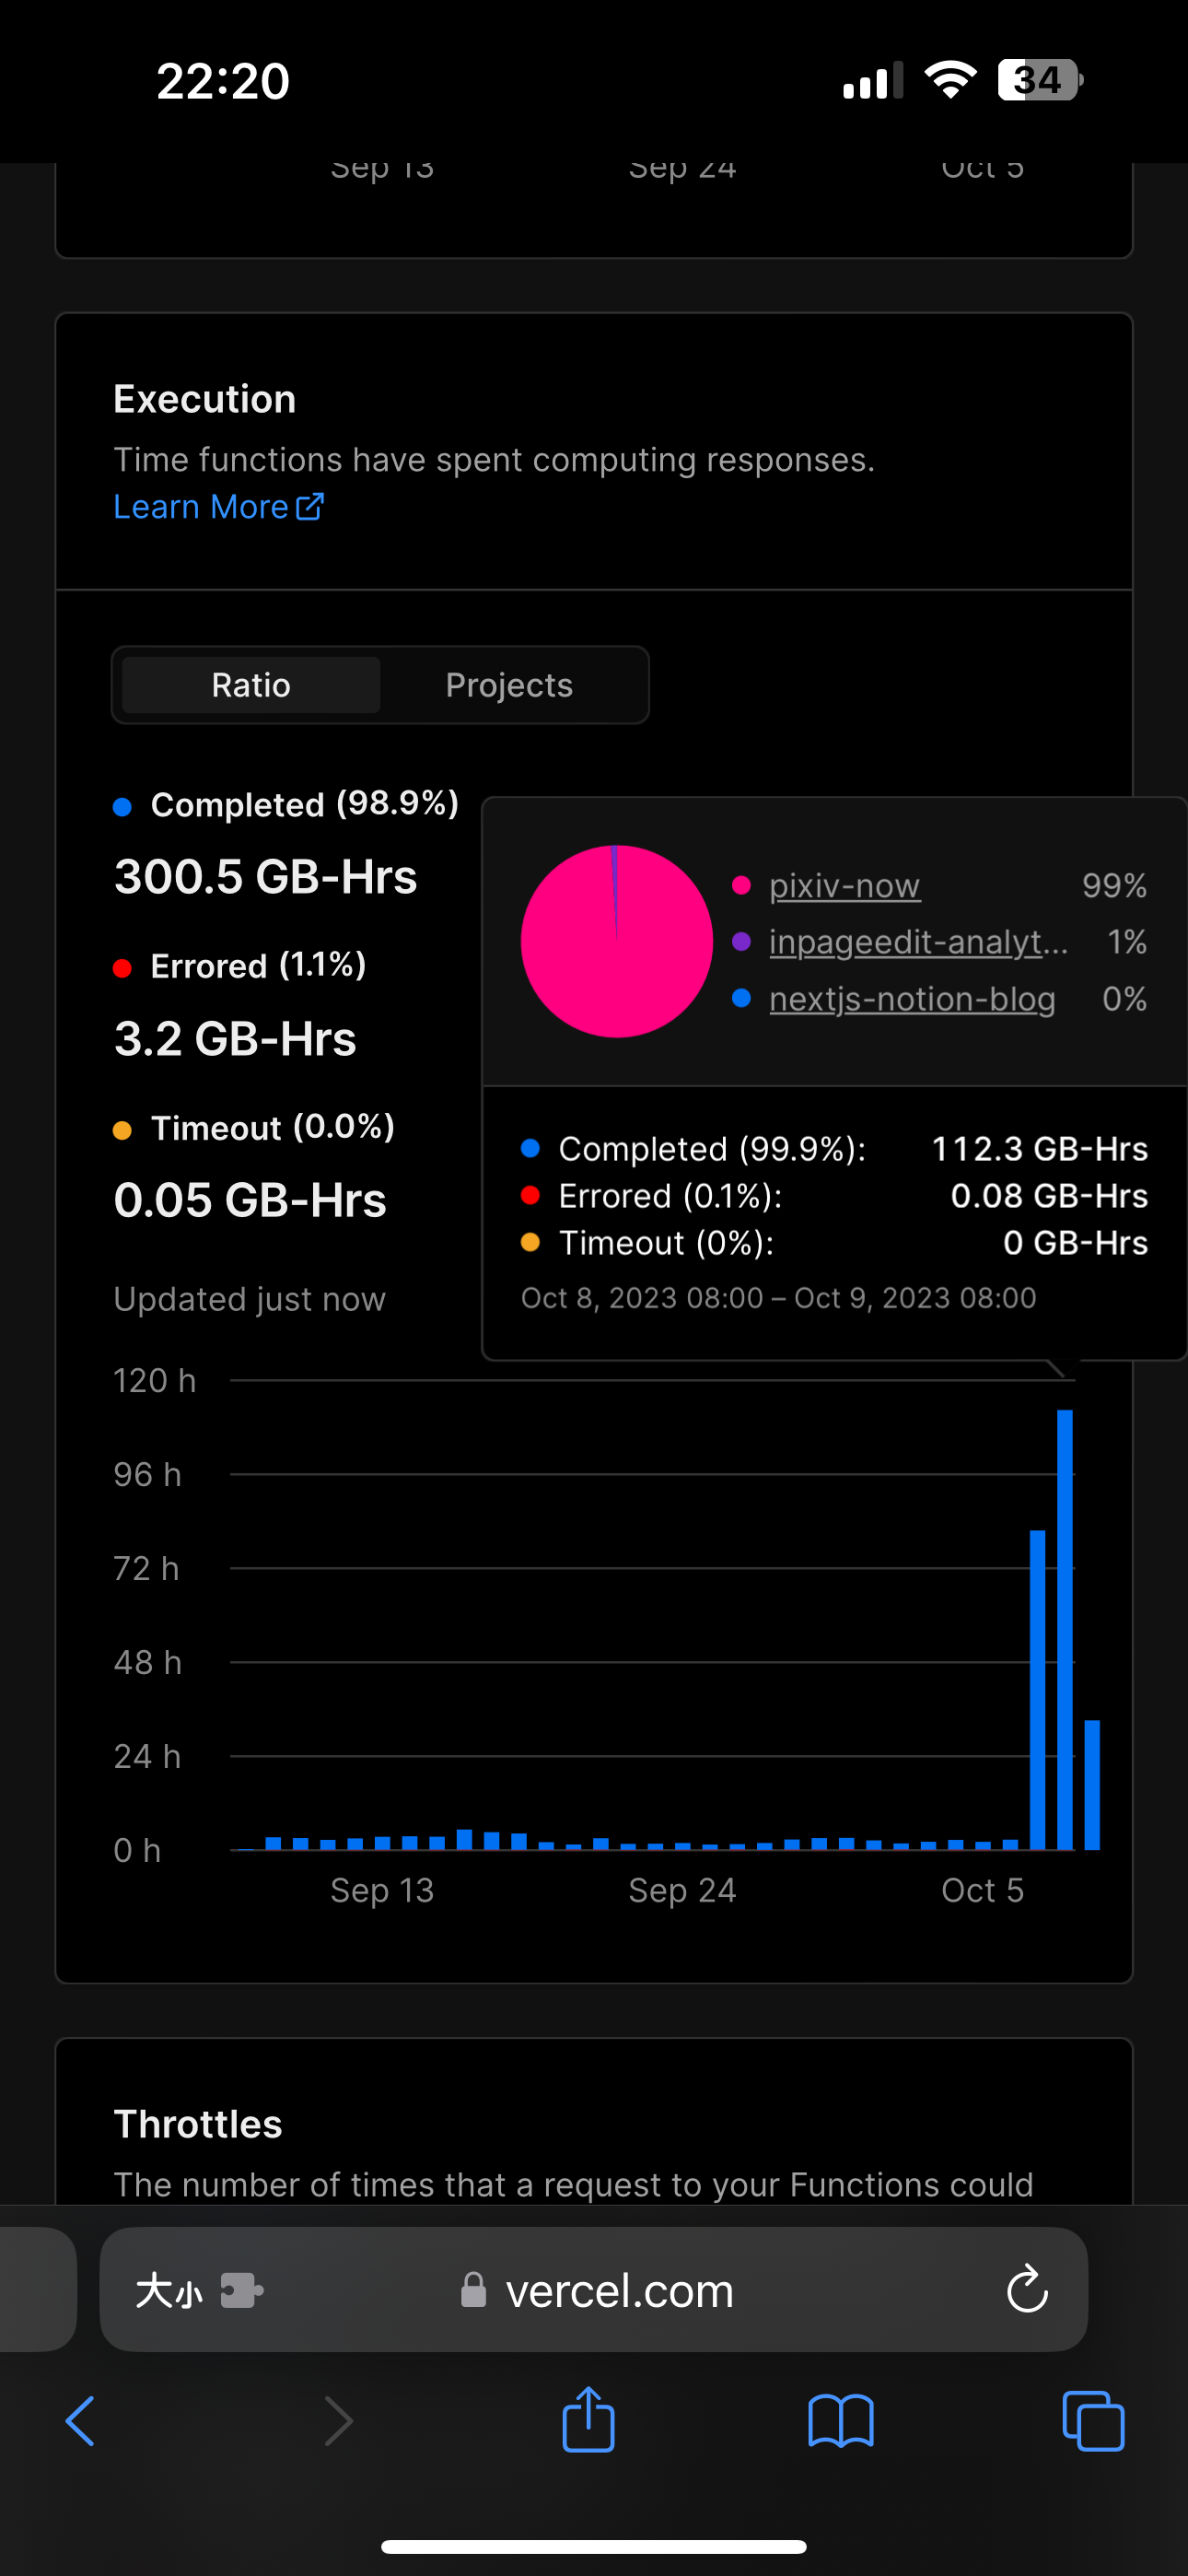This screenshot has width=1188, height=2576.
Task: Click the lock icon in address bar
Action: tap(474, 2291)
